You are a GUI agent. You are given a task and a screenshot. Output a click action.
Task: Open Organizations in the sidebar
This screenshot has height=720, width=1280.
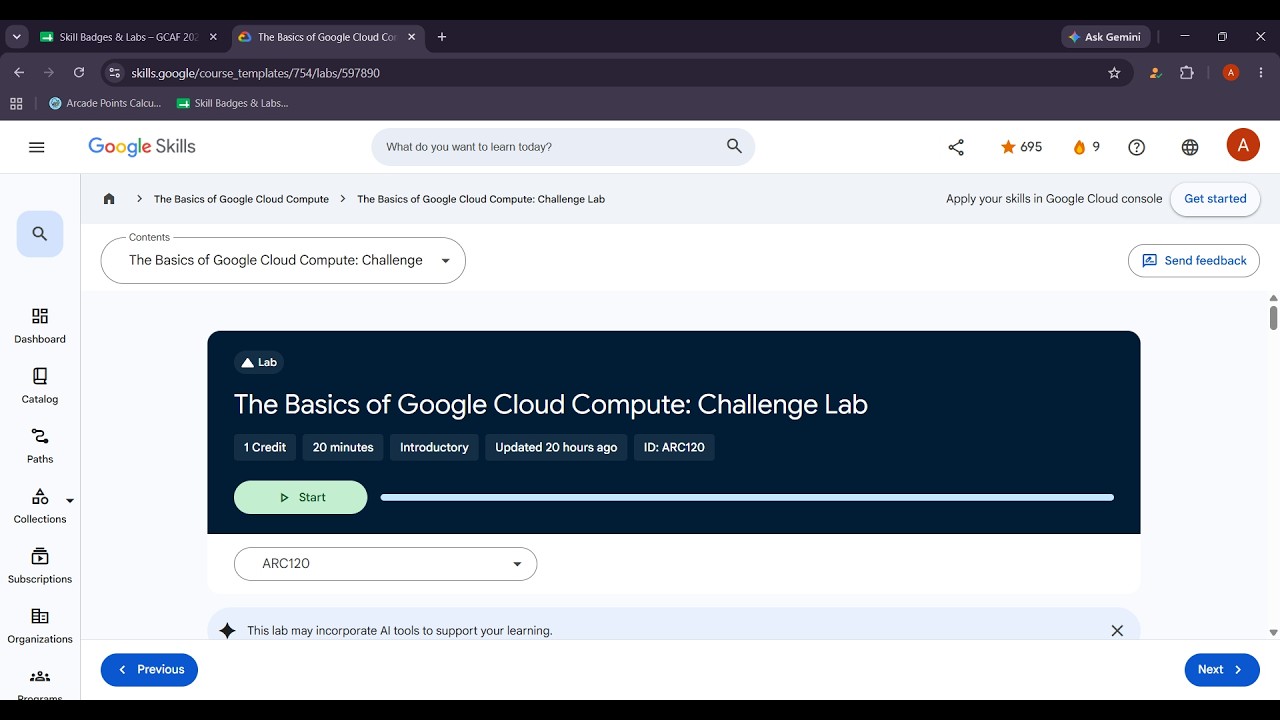(40, 625)
